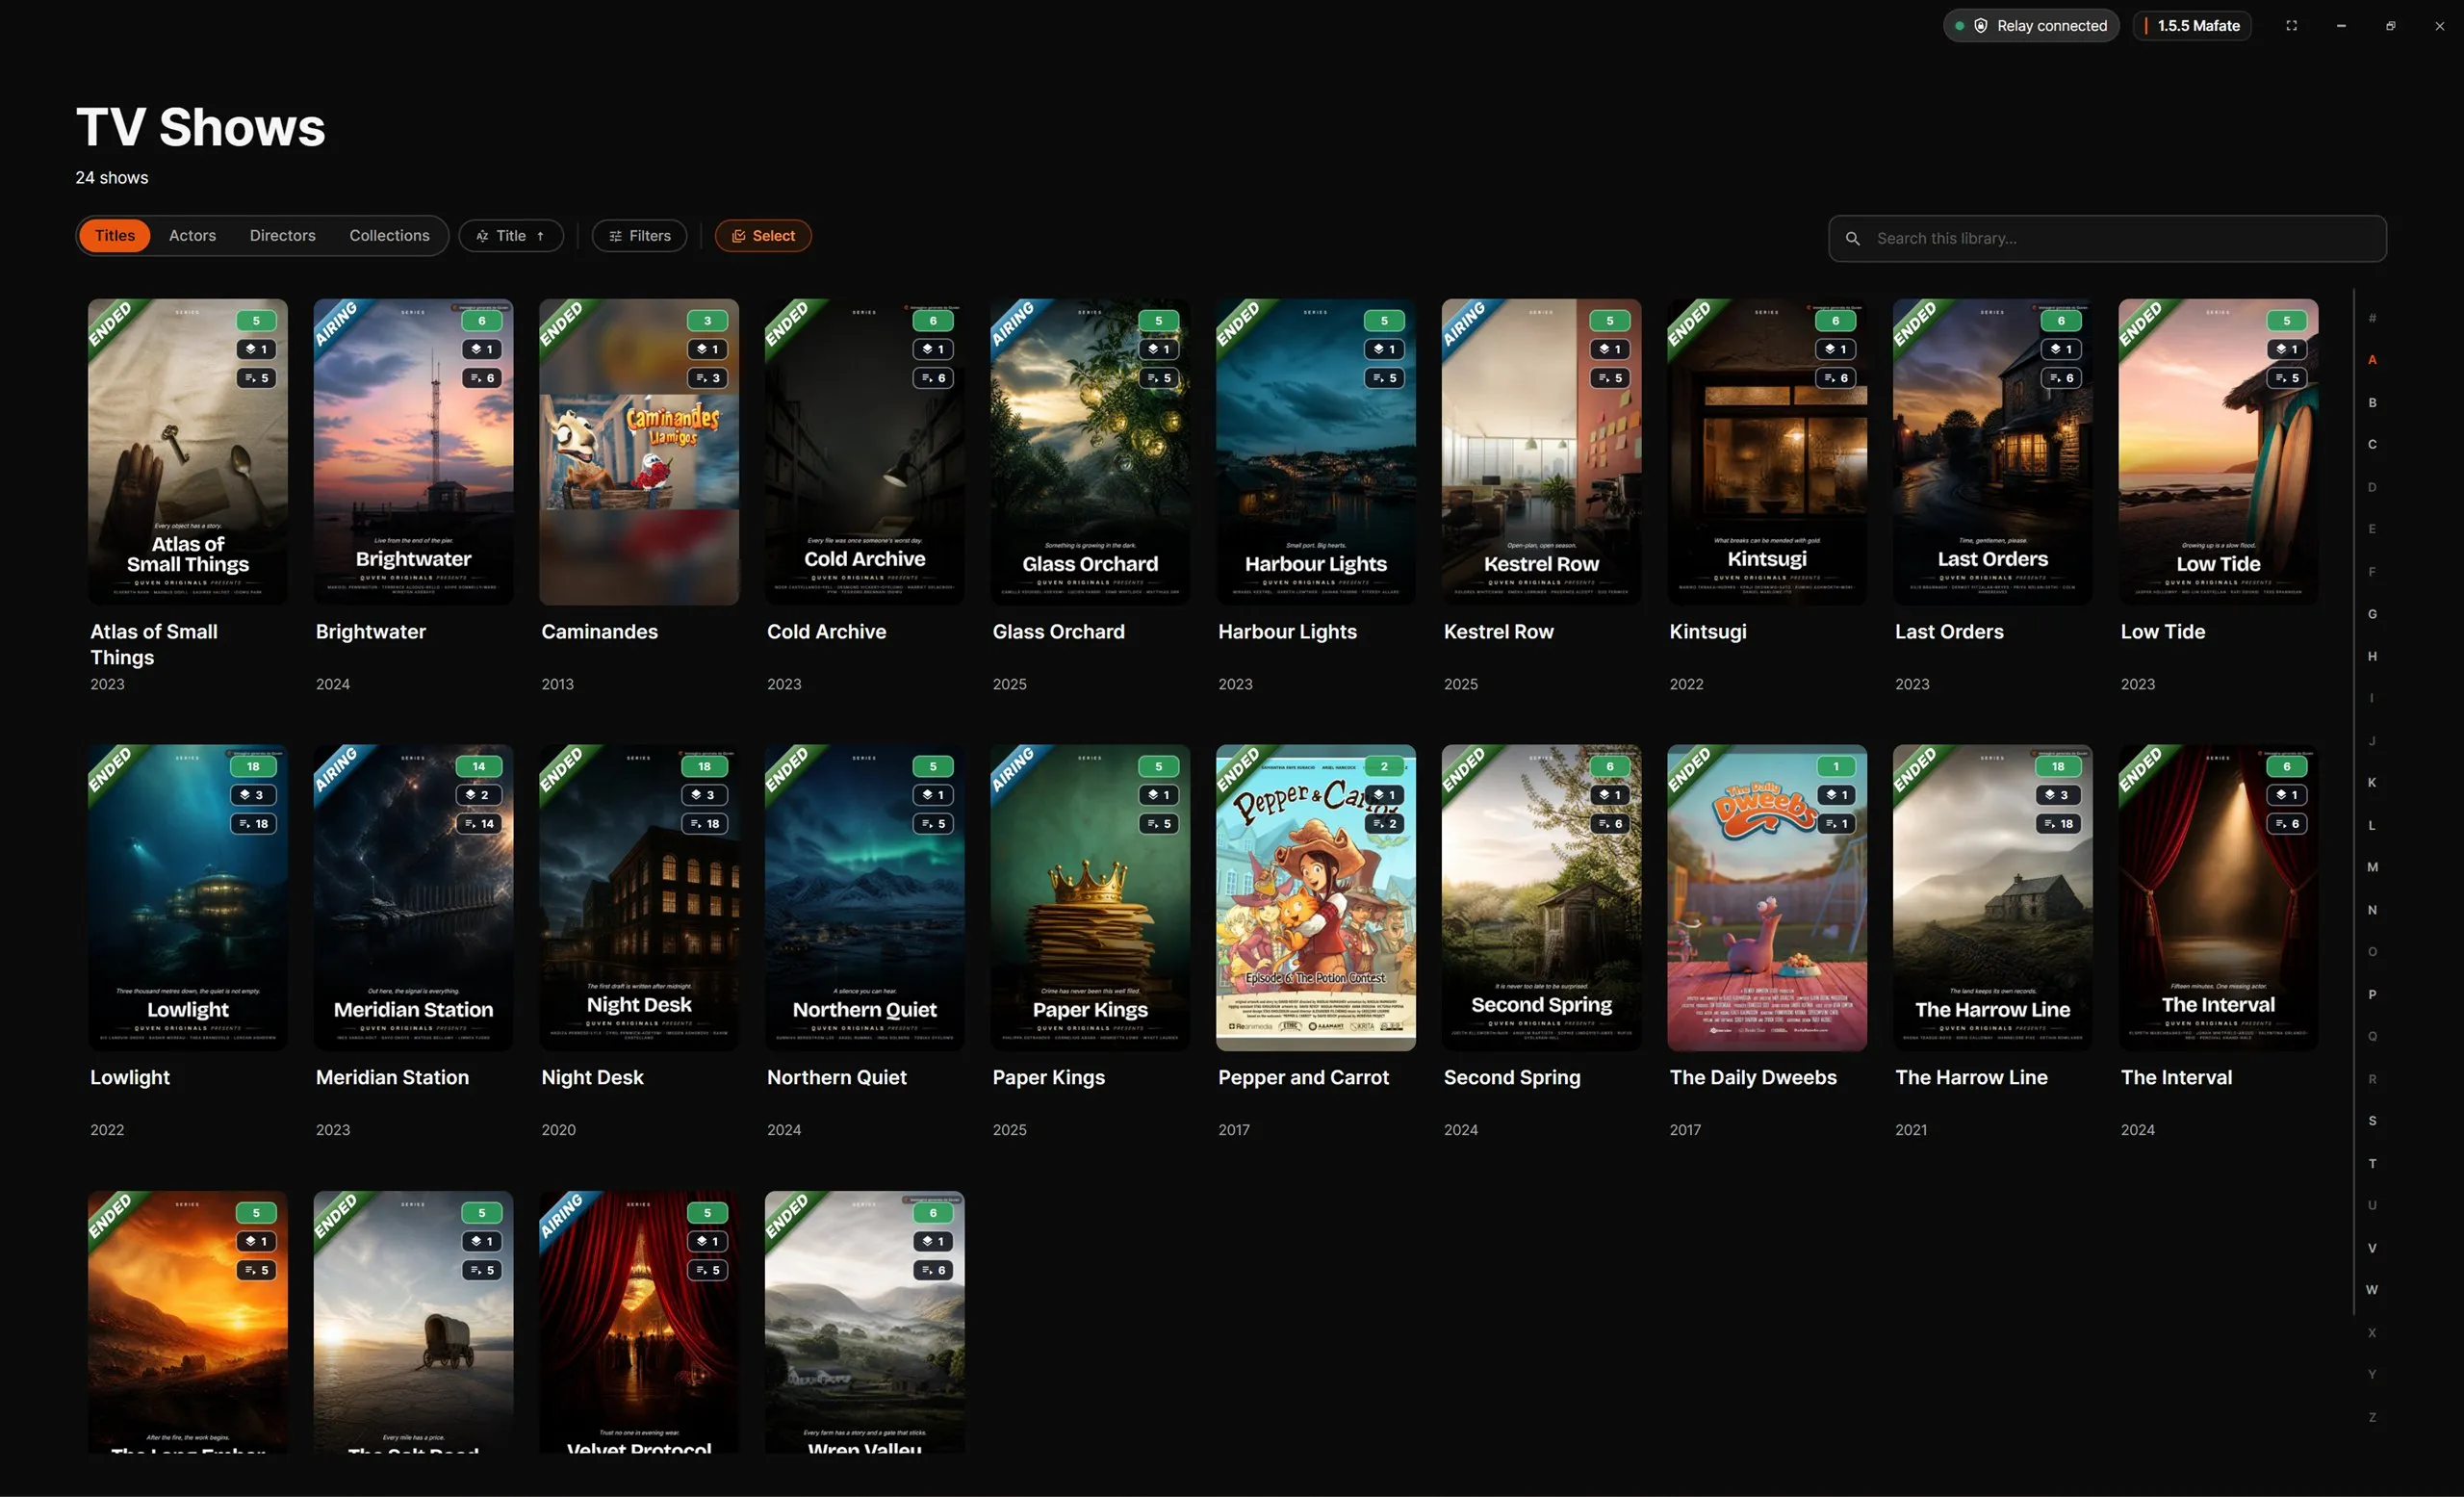Screen dimensions: 2464x1497
Task: Open the Kestrel Row poster
Action: click(1541, 452)
